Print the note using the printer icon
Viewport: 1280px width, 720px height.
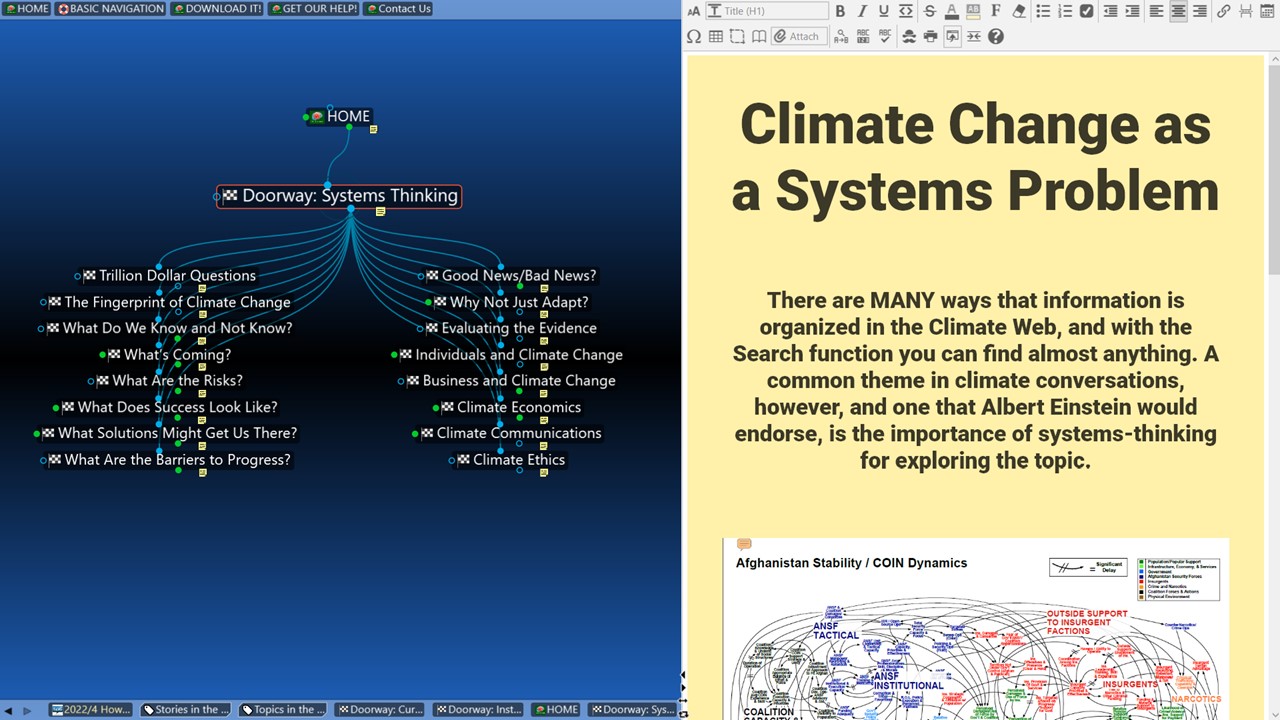930,37
